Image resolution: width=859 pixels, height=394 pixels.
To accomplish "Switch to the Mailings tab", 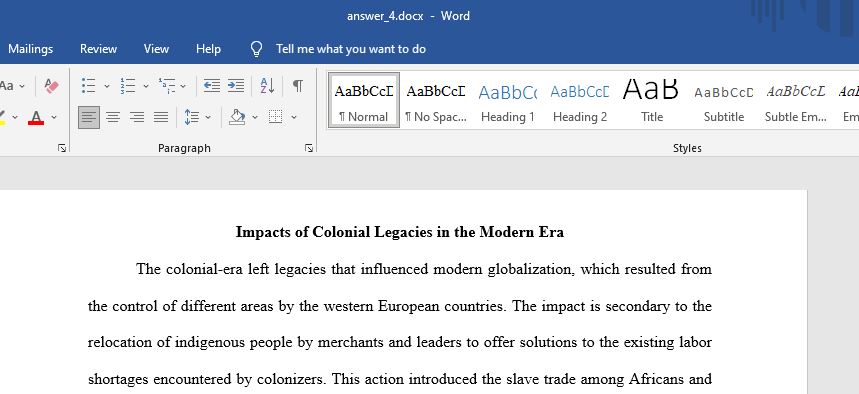I will click(x=31, y=49).
